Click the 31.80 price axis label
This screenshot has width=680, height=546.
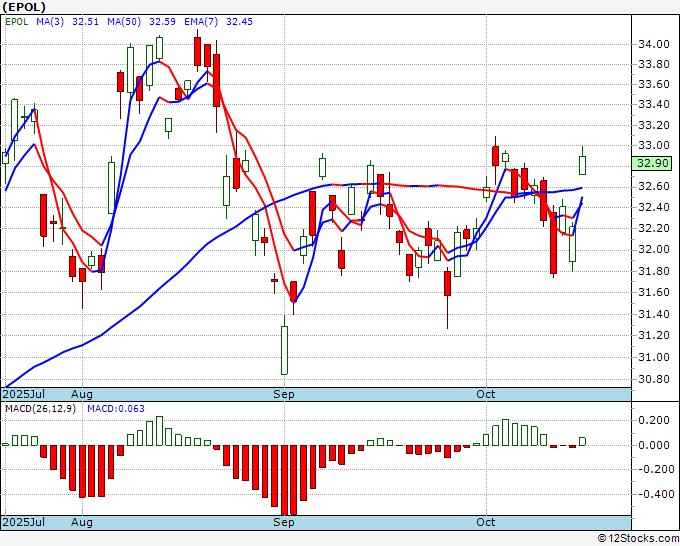[x=653, y=271]
